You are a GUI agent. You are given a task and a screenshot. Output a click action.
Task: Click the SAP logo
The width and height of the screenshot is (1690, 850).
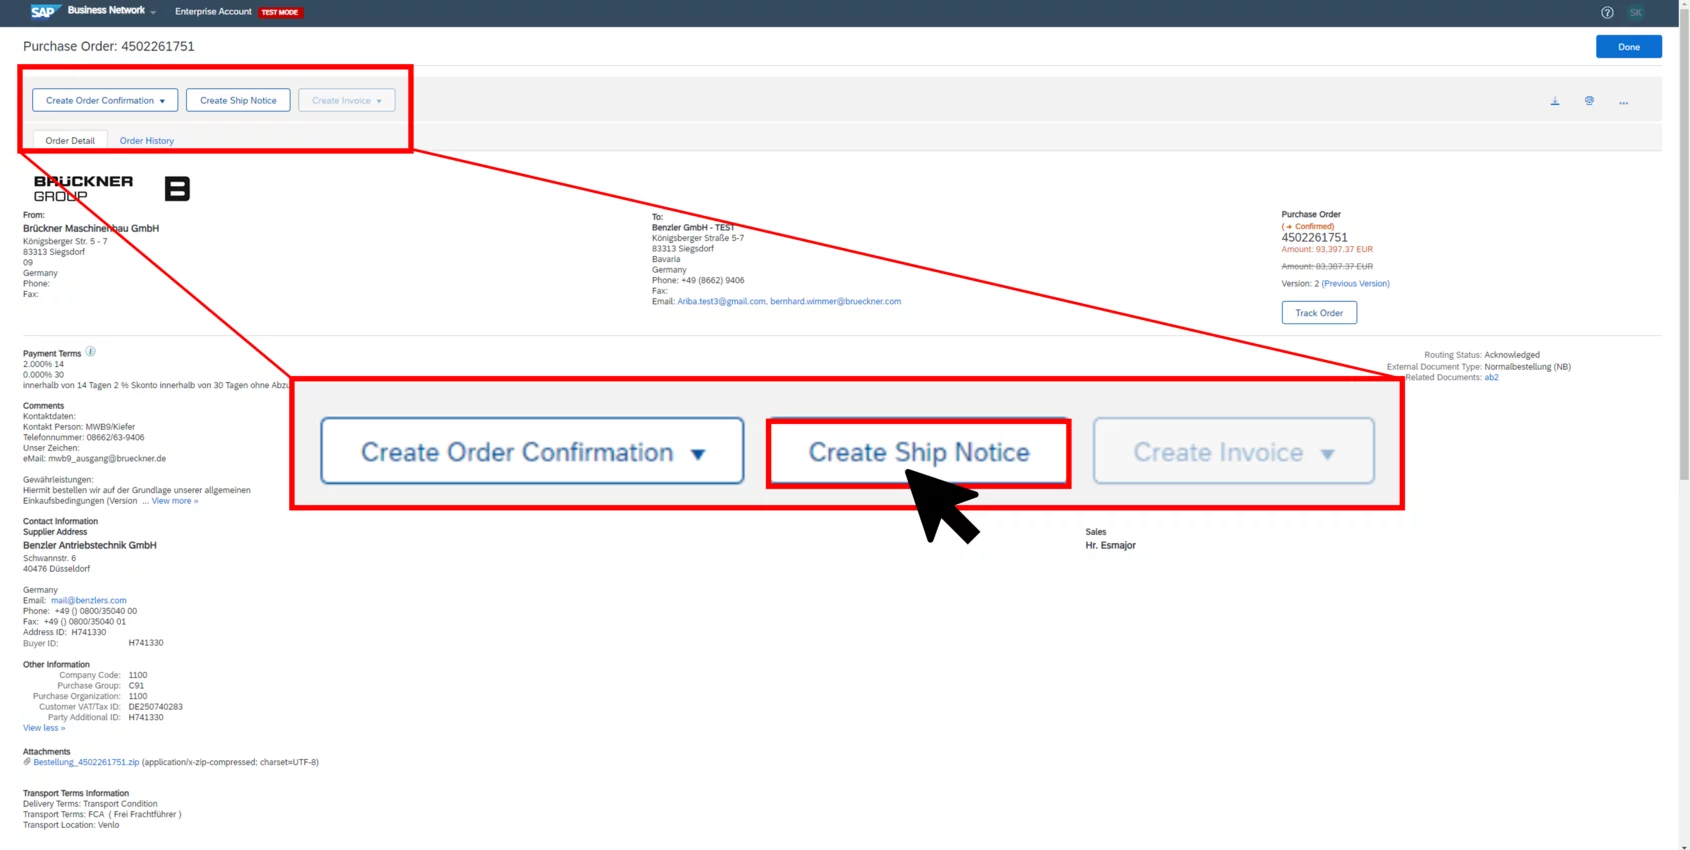(x=44, y=11)
